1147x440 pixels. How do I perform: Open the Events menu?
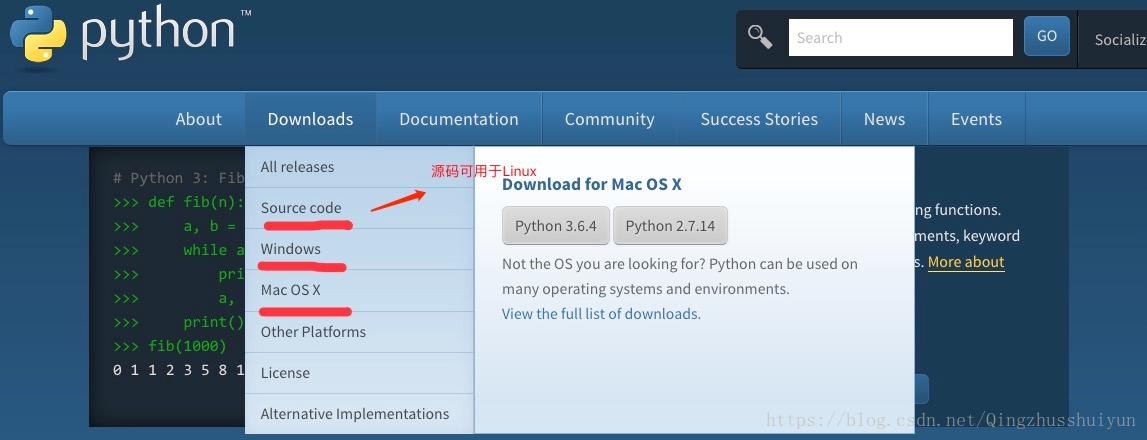tap(977, 119)
